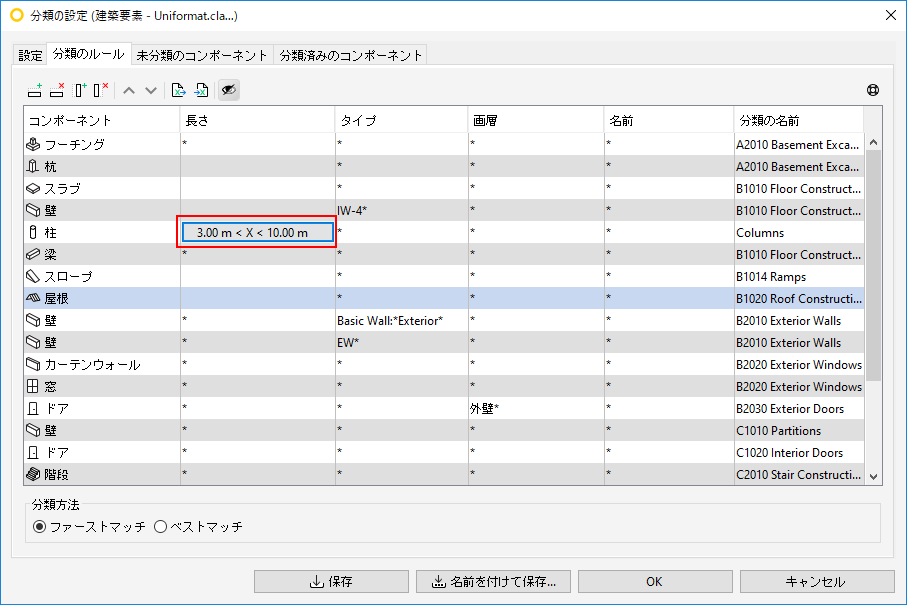Viewport: 907px width, 605px height.
Task: Click the 梁 beam row icon
Action: (33, 254)
